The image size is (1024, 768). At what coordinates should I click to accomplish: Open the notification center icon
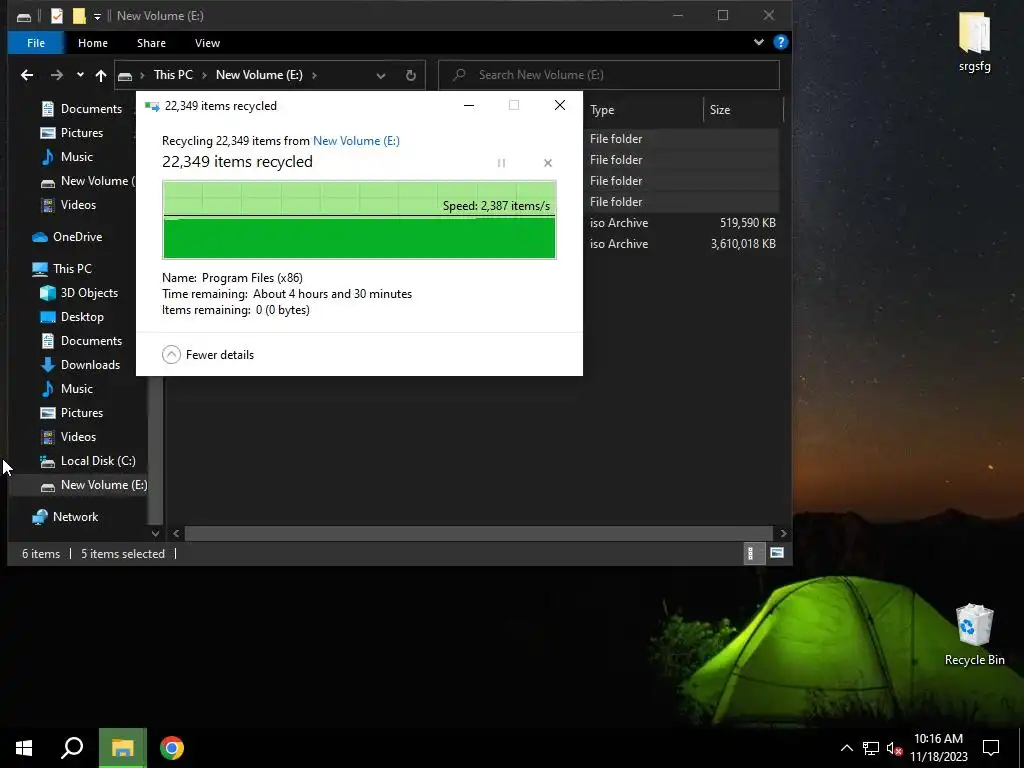point(991,748)
